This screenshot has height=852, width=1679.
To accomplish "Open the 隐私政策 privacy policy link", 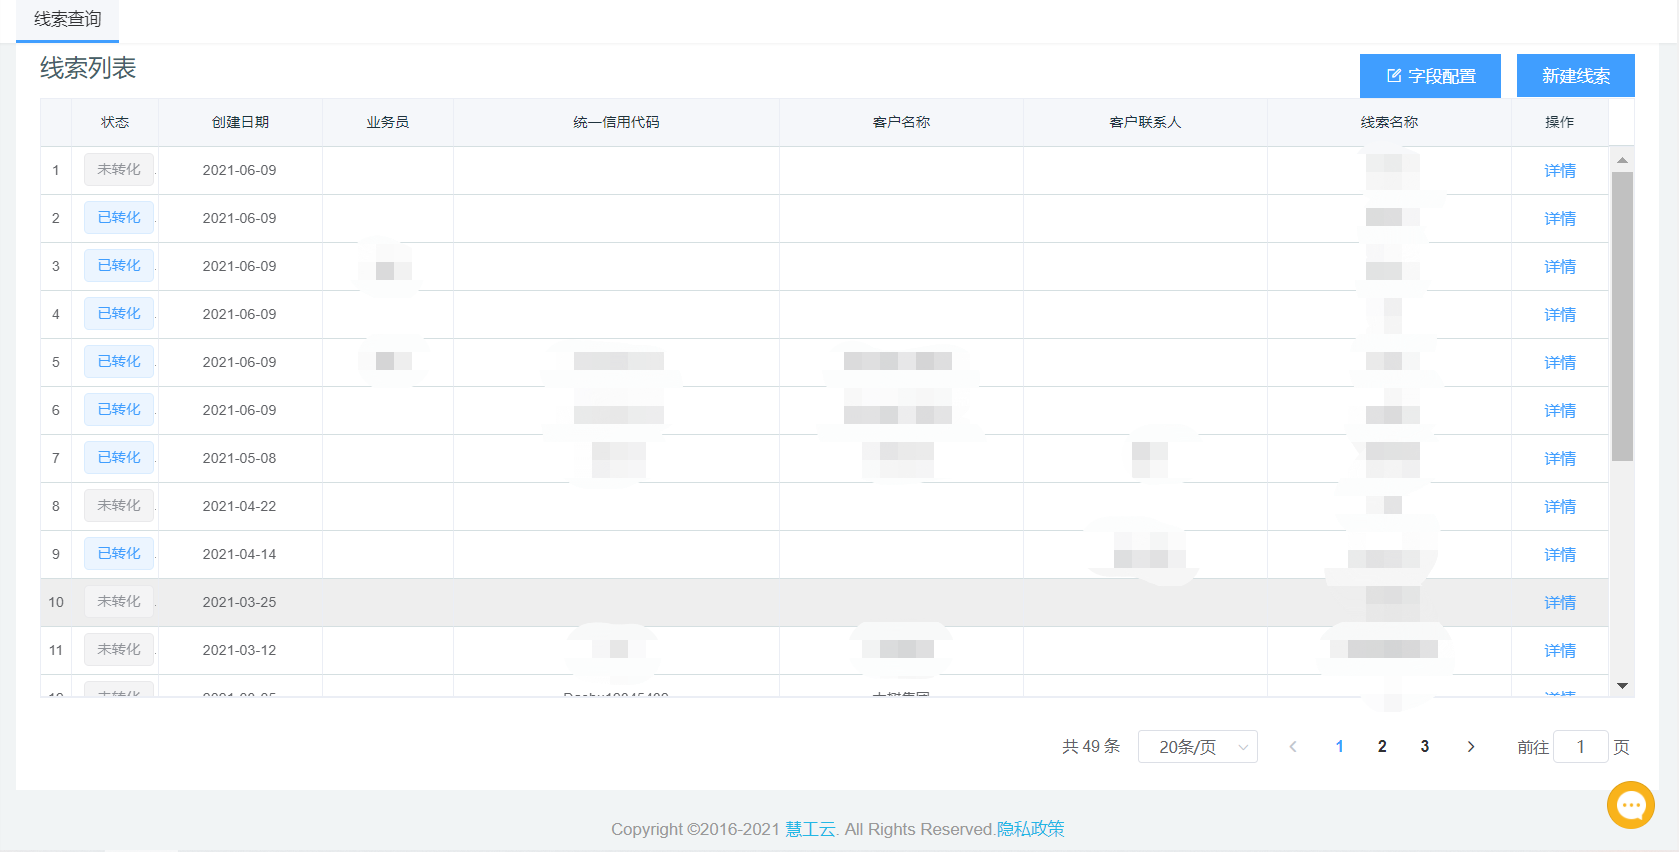I will 1030,829.
